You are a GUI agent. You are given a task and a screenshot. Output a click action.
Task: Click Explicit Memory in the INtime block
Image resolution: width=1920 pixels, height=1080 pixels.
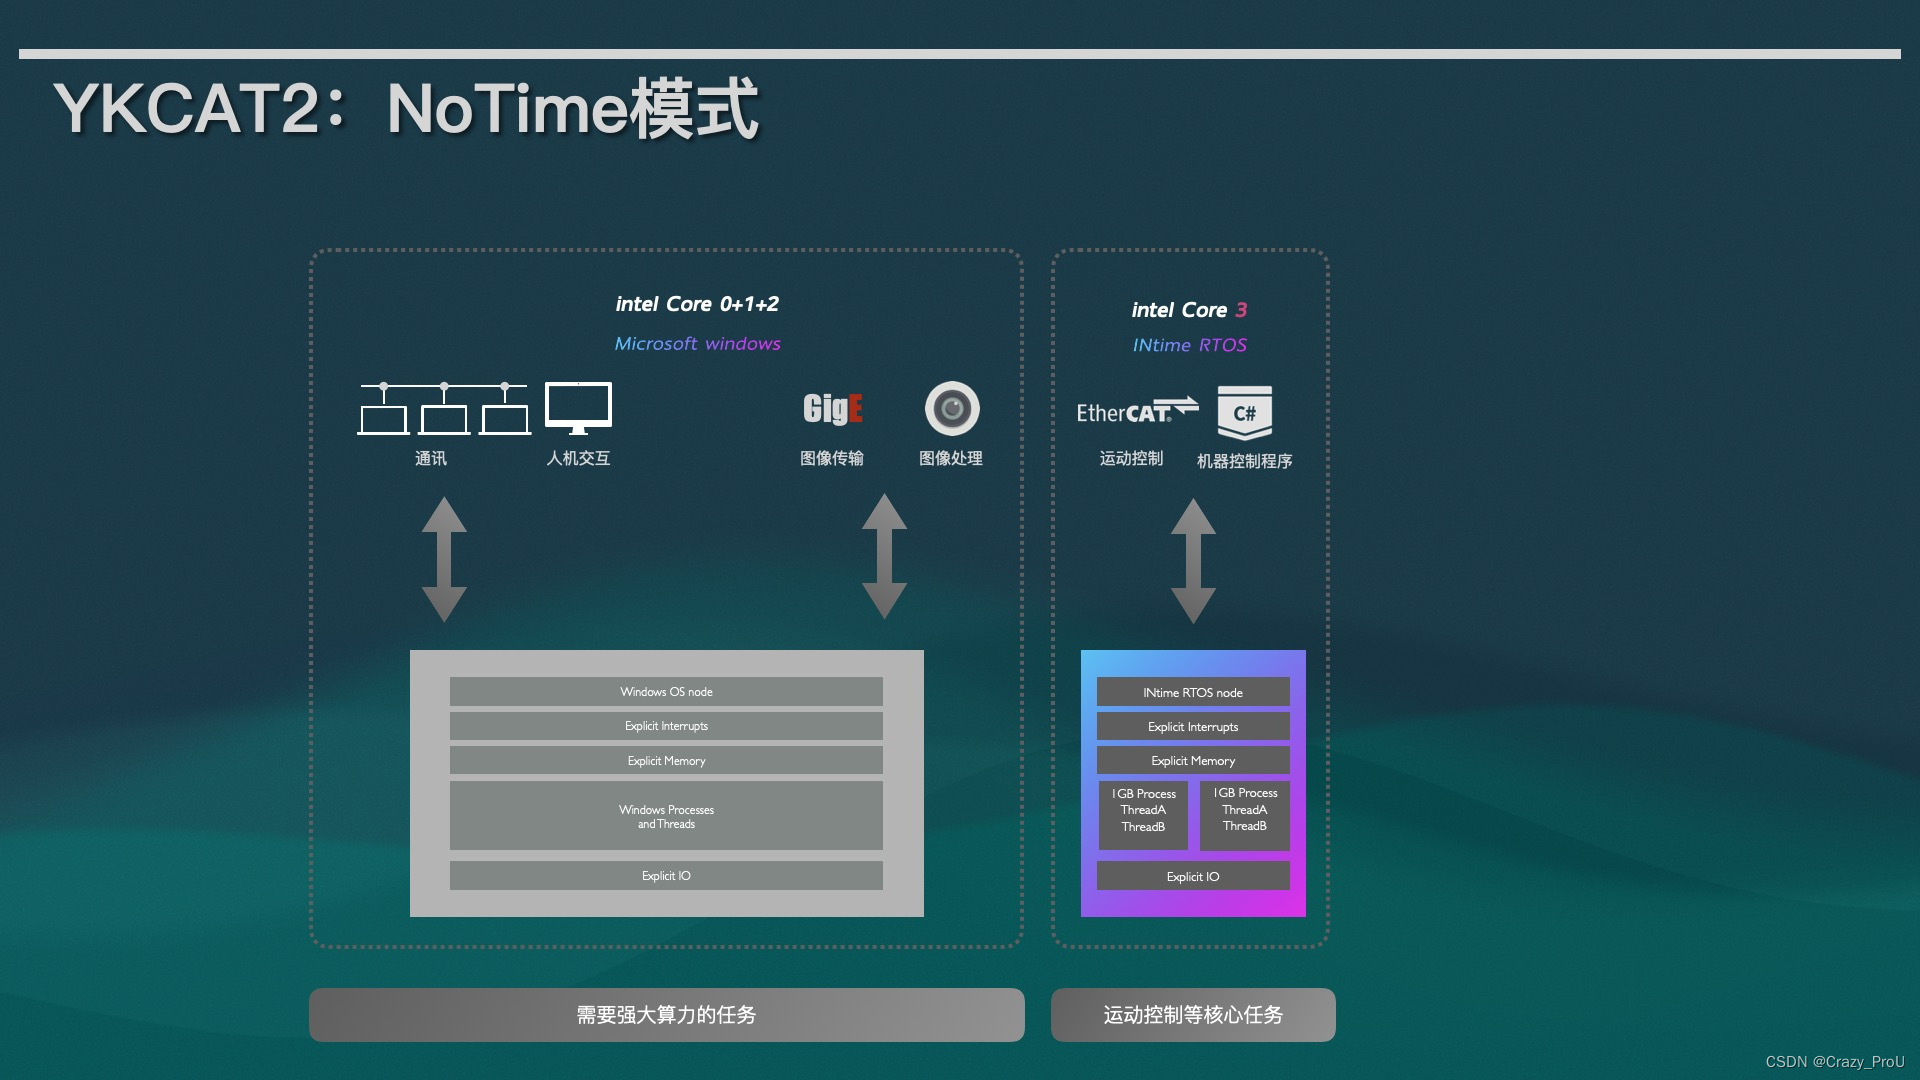tap(1193, 761)
